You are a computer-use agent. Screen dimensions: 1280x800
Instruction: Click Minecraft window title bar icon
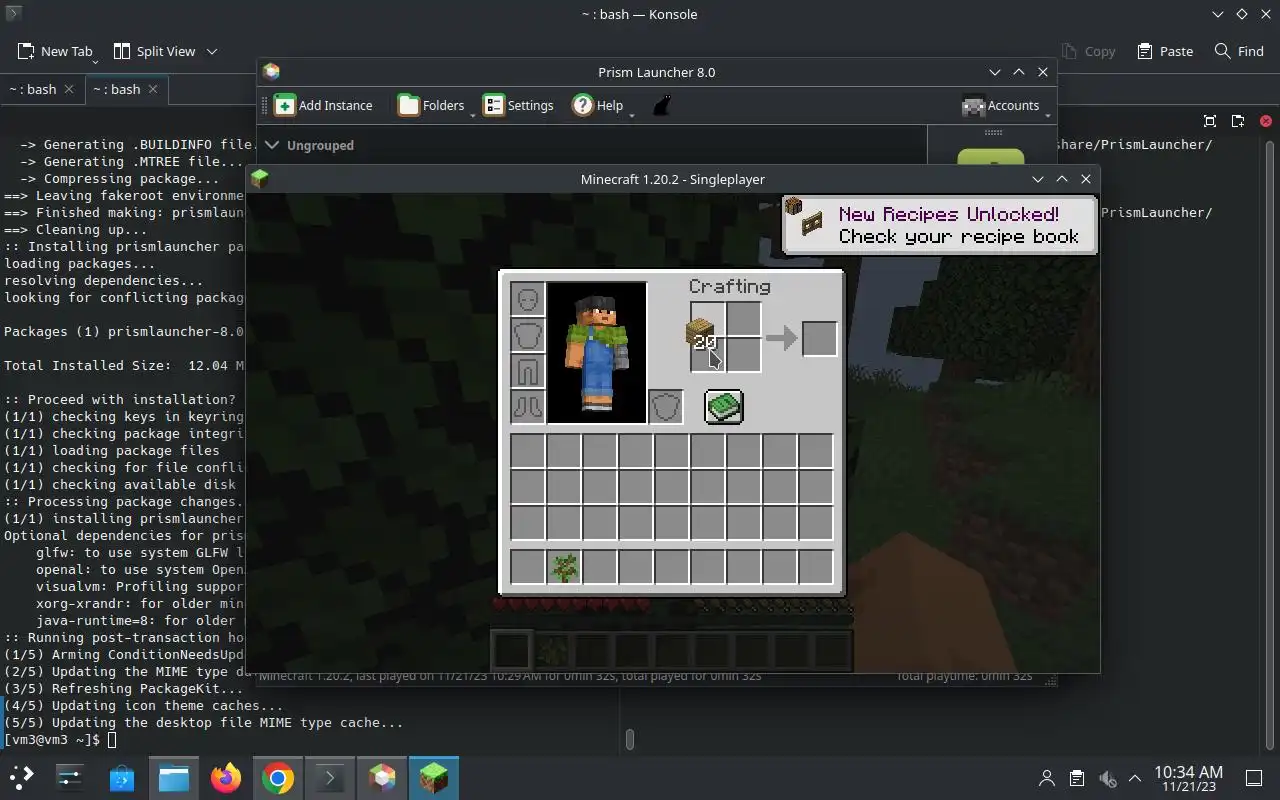pyautogui.click(x=260, y=179)
